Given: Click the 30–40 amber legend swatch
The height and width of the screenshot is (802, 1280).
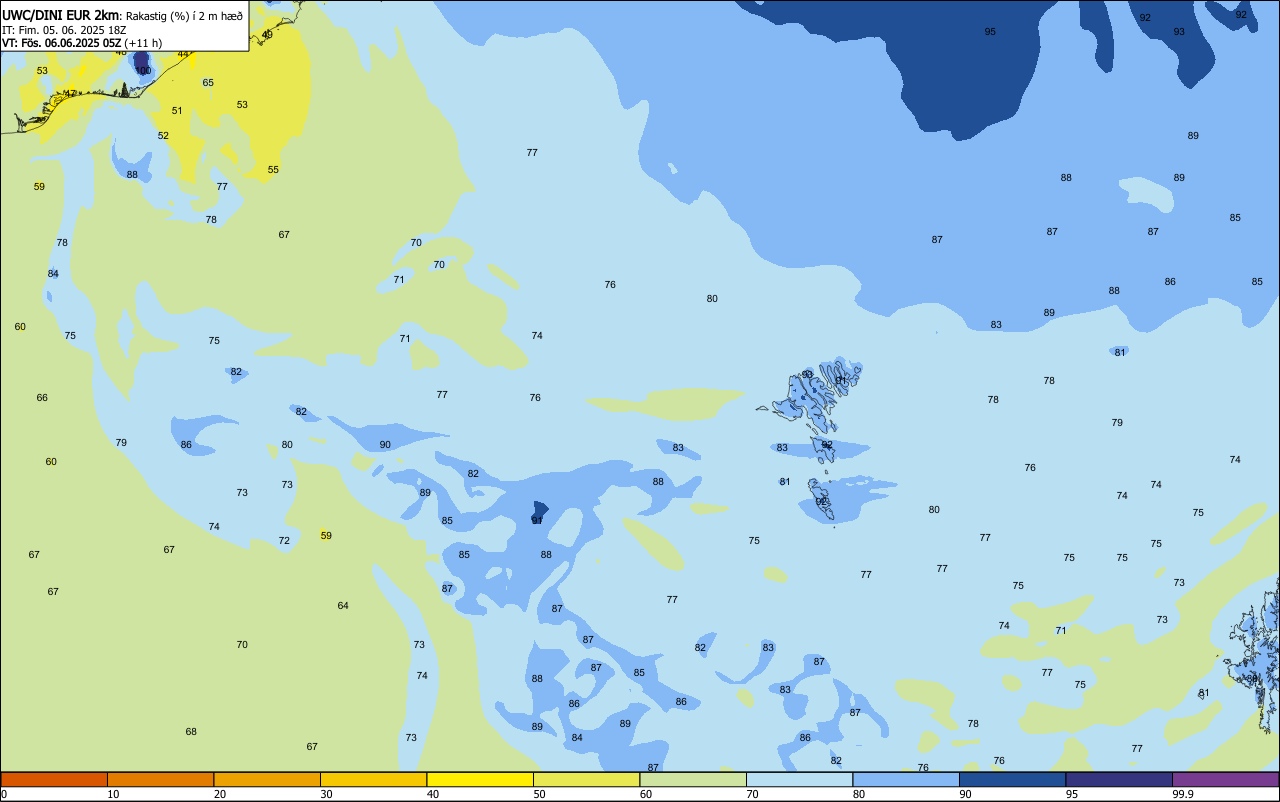Looking at the screenshot, I should (x=373, y=779).
